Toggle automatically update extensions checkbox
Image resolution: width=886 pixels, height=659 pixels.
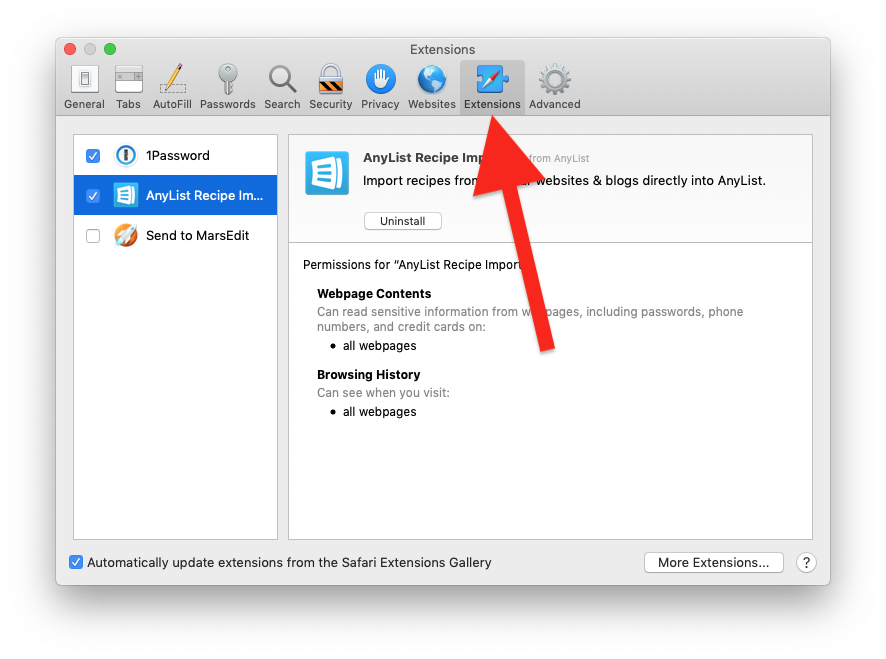tap(76, 562)
